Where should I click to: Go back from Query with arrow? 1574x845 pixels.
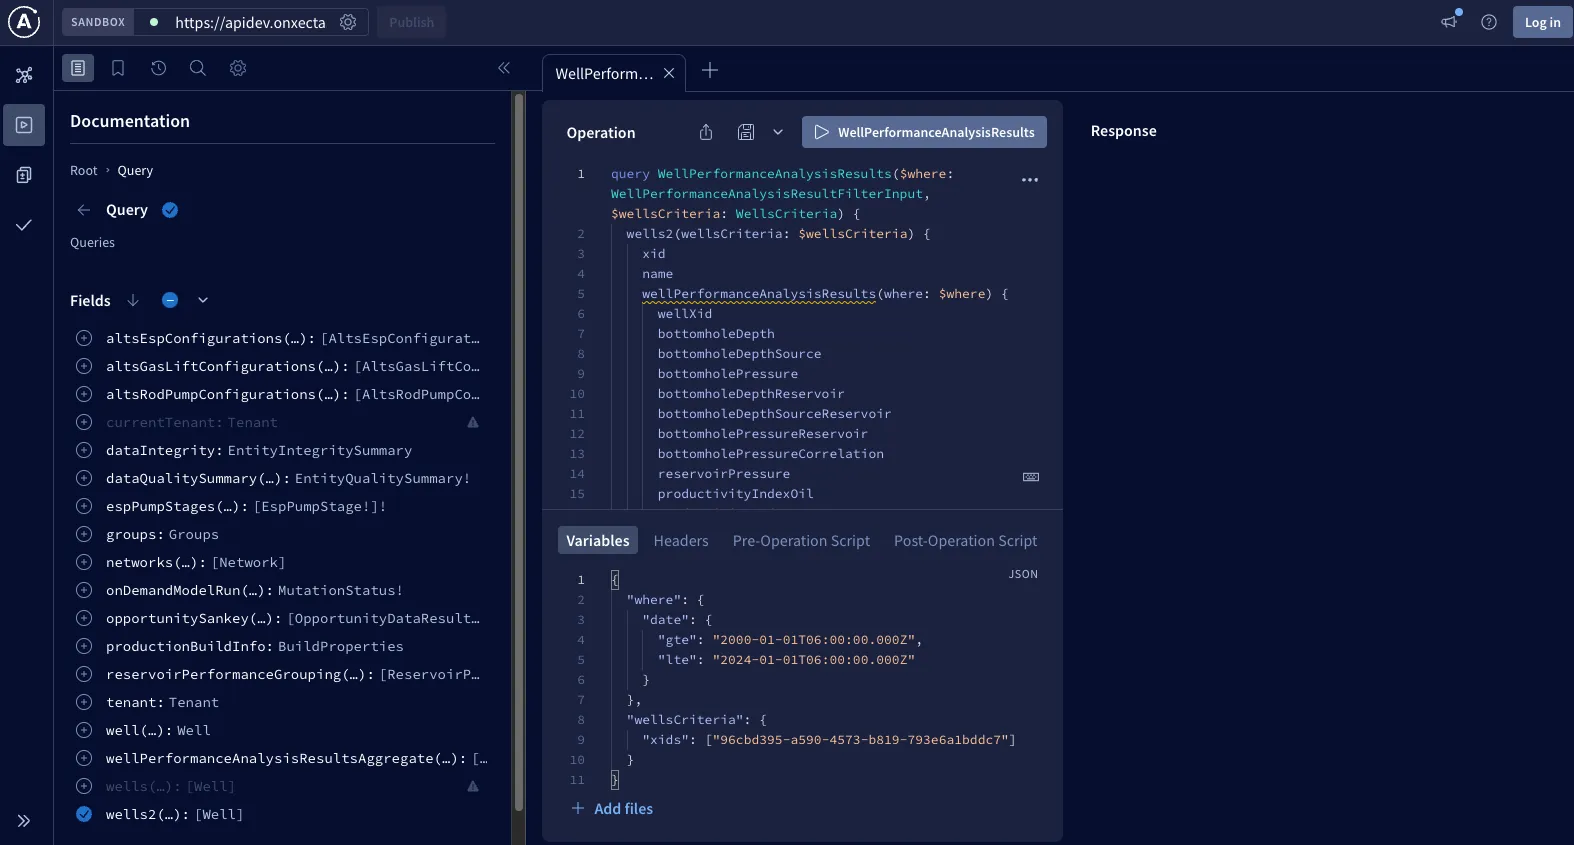tap(84, 210)
